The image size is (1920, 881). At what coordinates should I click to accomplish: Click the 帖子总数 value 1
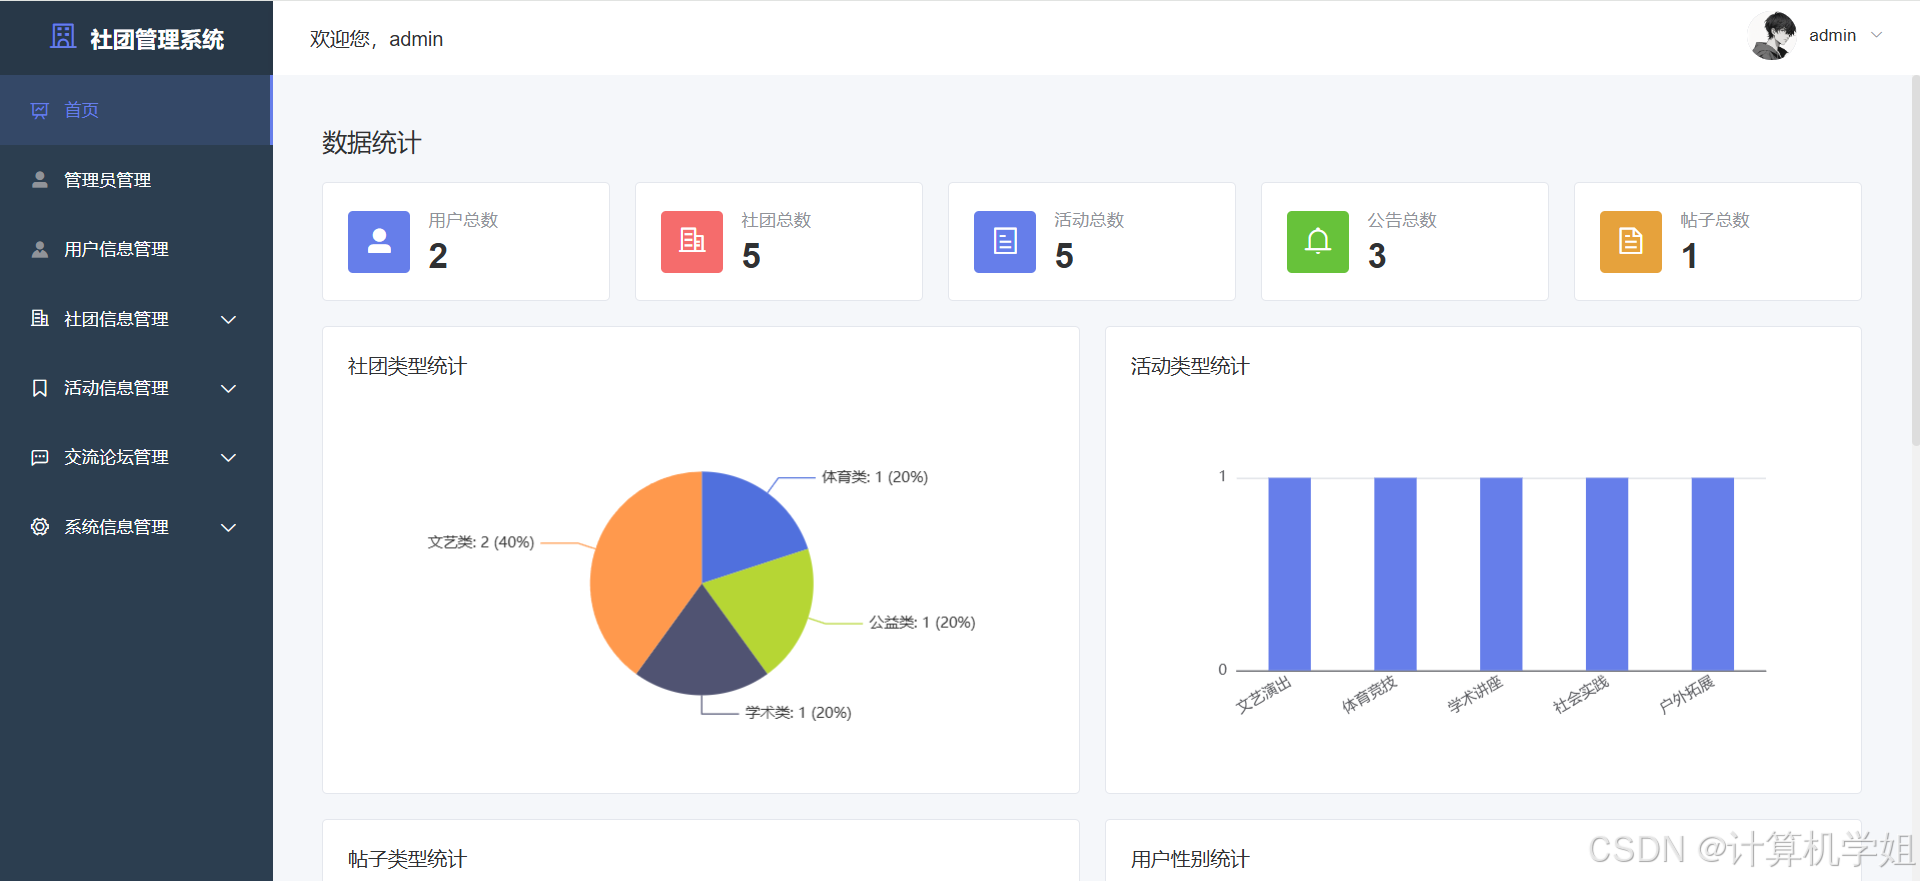1690,257
